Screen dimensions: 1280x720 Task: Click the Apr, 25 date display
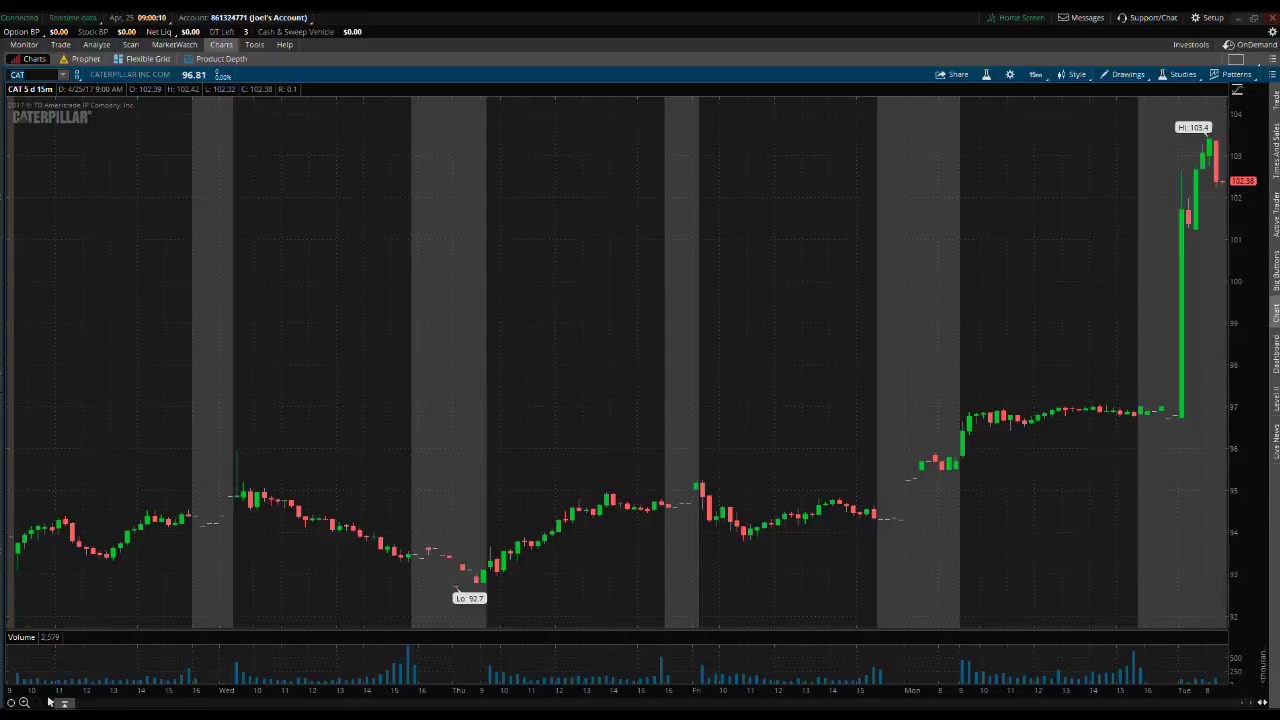pyautogui.click(x=121, y=18)
